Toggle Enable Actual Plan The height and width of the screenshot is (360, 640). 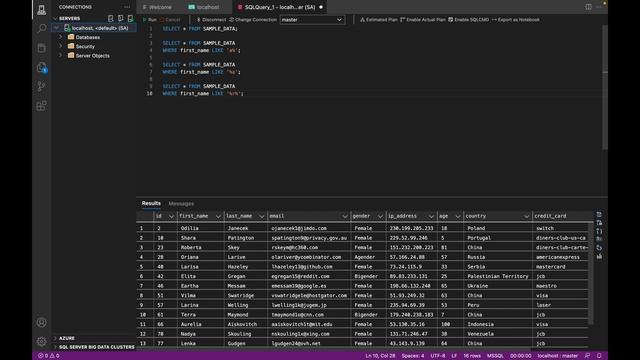(x=423, y=20)
